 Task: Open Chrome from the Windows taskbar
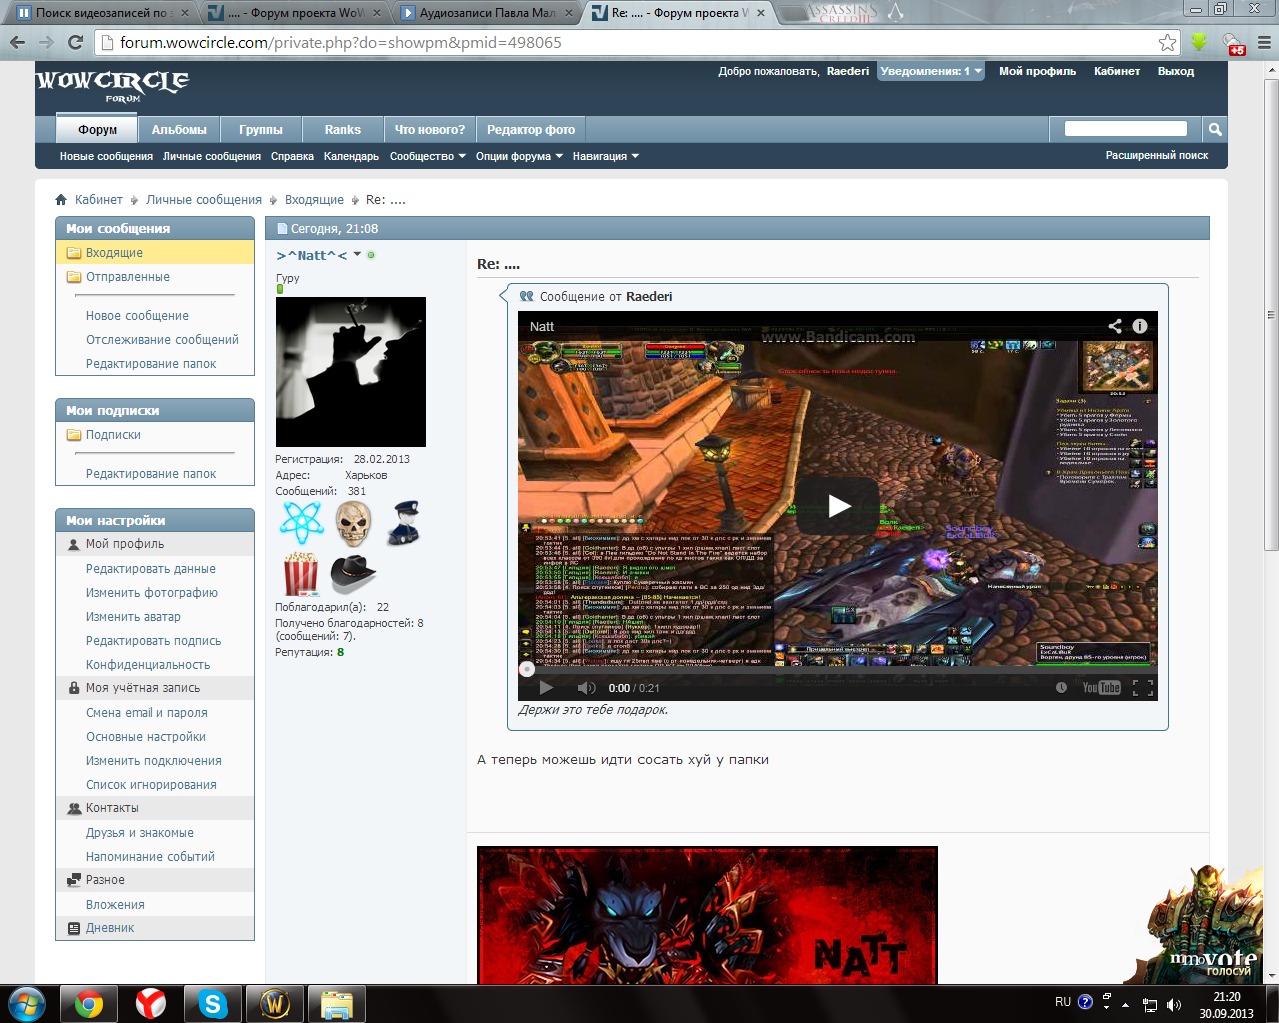[x=88, y=1004]
